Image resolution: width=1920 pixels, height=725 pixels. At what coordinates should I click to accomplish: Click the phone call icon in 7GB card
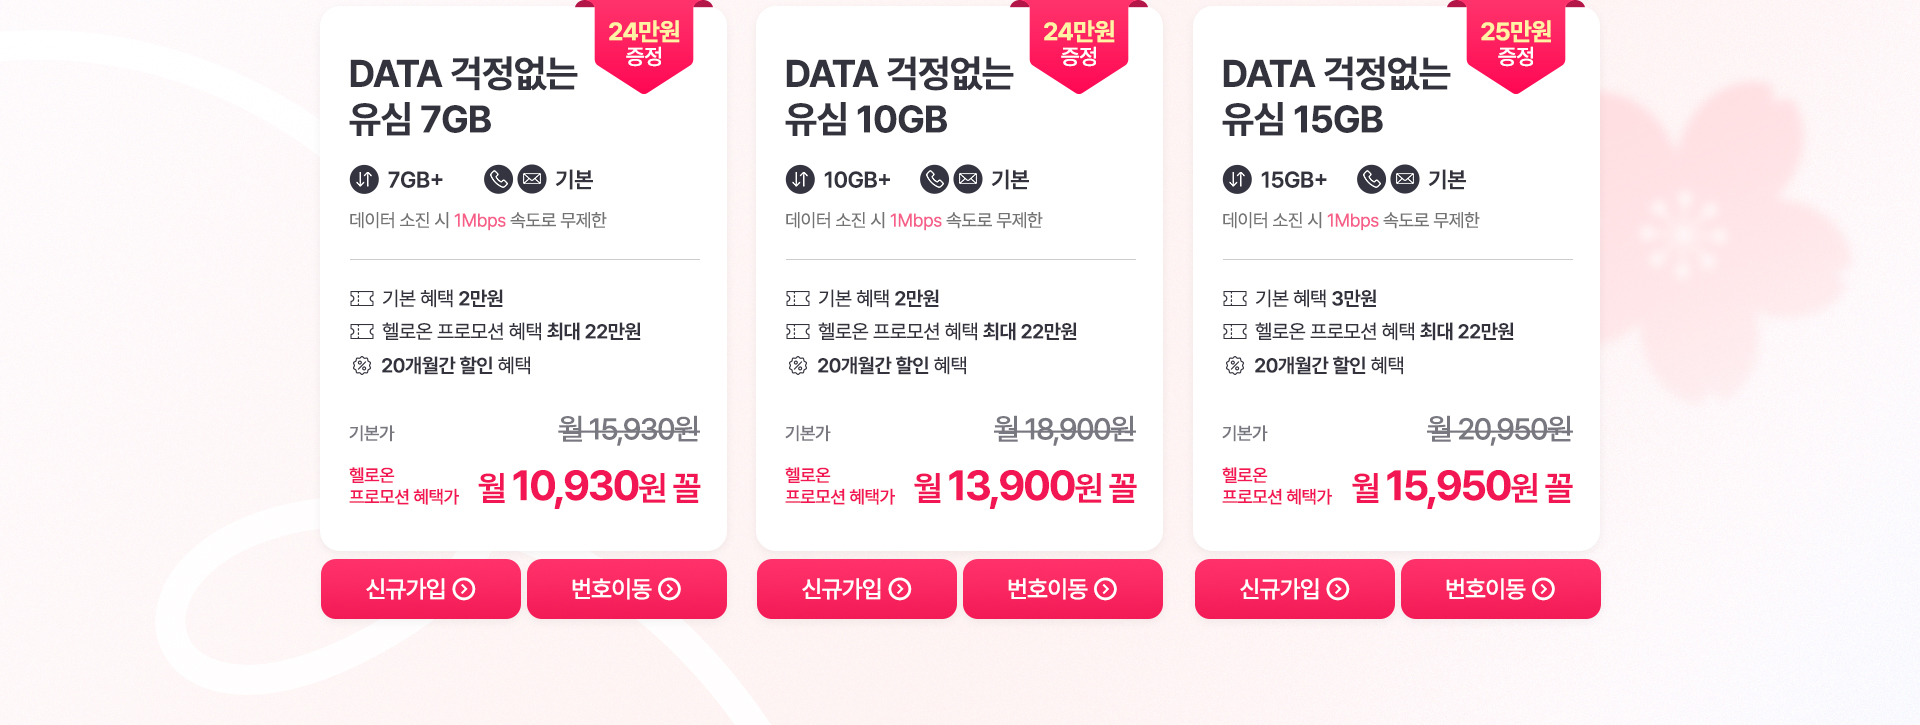pos(498,179)
